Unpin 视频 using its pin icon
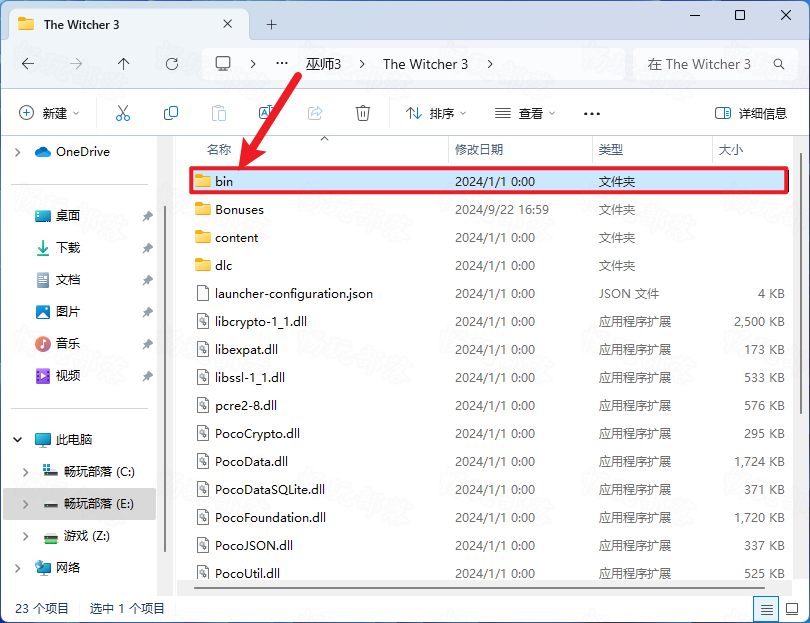Screen dimensions: 810x623 point(148,376)
